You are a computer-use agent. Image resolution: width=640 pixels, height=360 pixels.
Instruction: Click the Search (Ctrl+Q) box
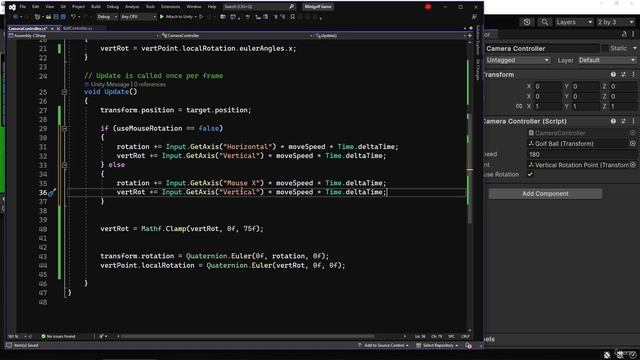pyautogui.click(x=259, y=7)
